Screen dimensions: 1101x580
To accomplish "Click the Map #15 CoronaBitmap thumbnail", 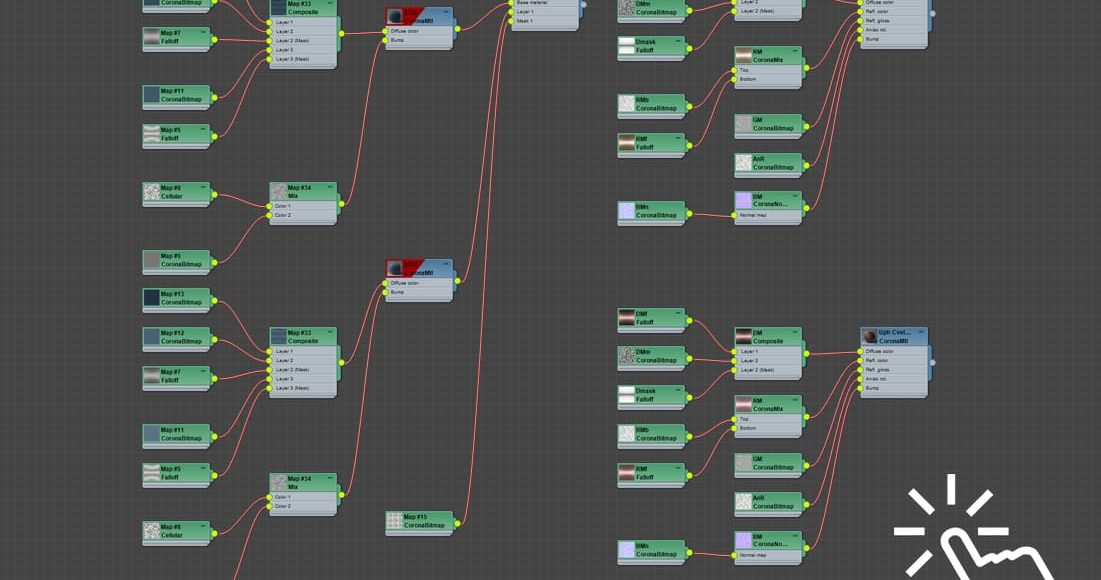I will click(394, 521).
